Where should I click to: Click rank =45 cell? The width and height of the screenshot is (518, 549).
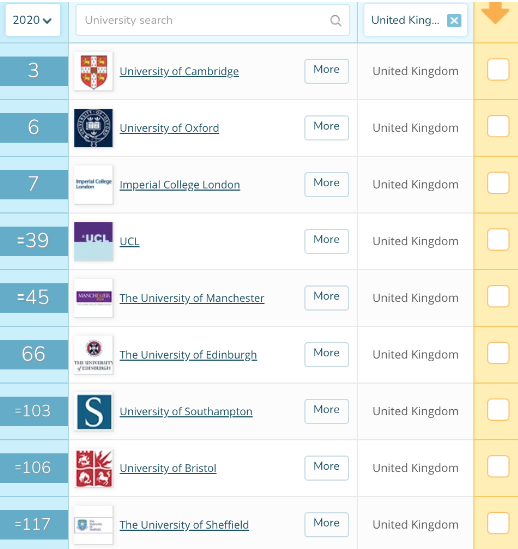coord(34,298)
